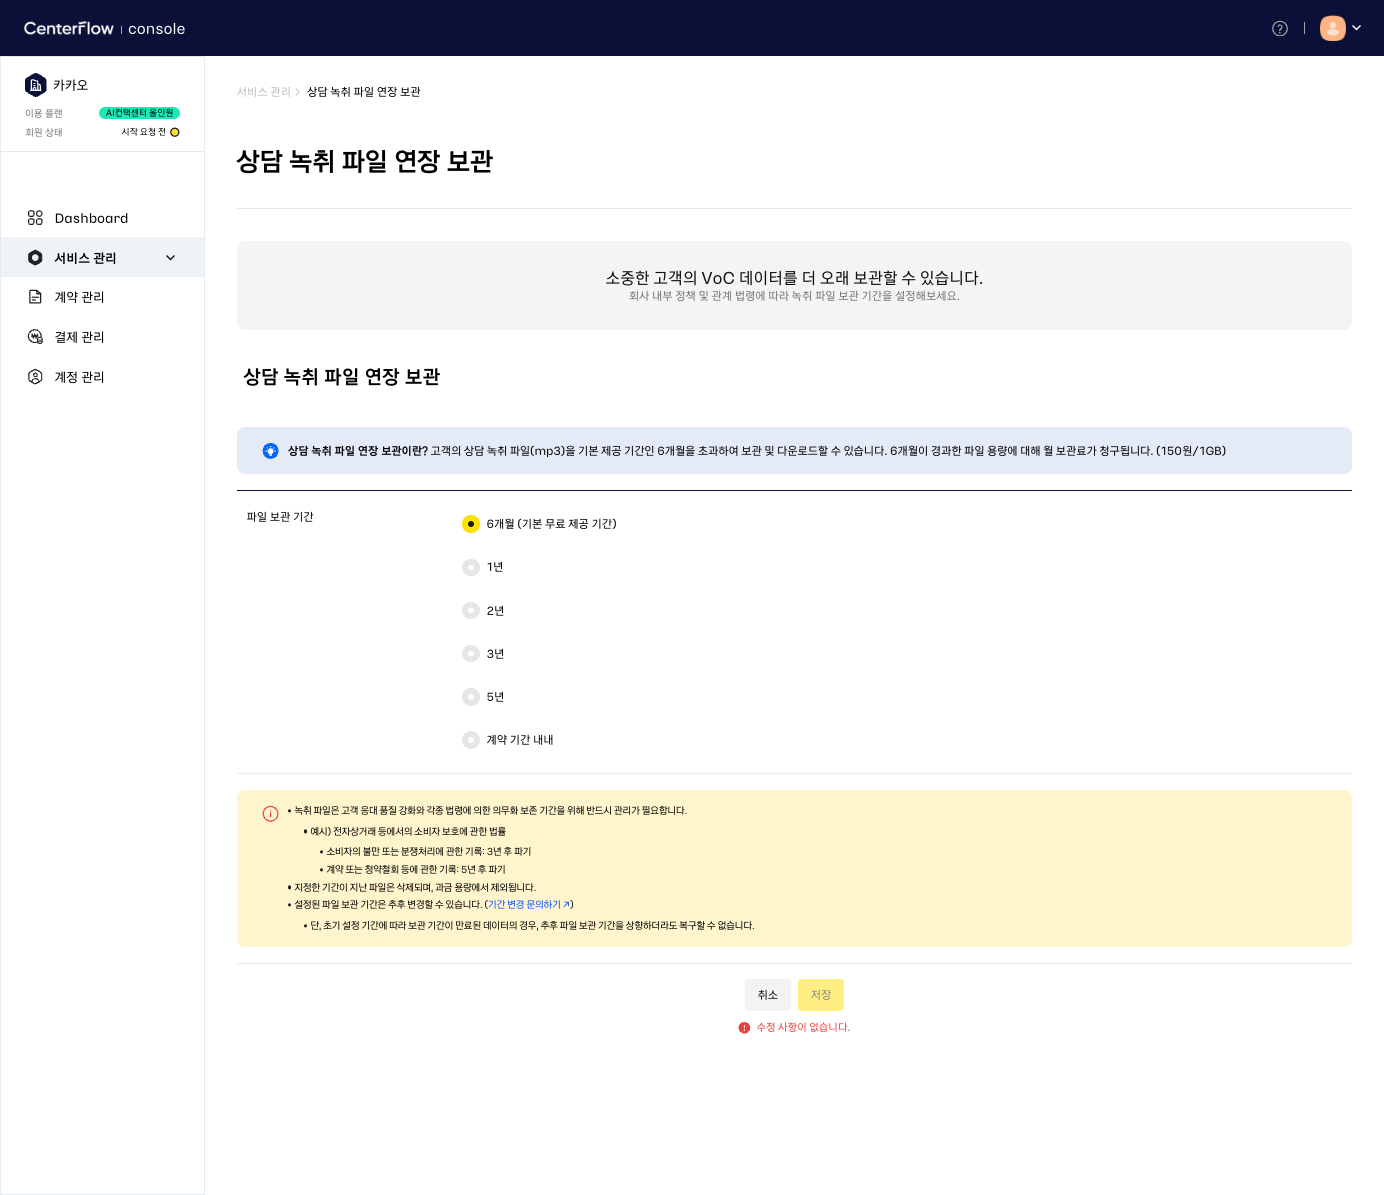Click the 계약 관리 document icon
The image size is (1384, 1195).
[35, 297]
